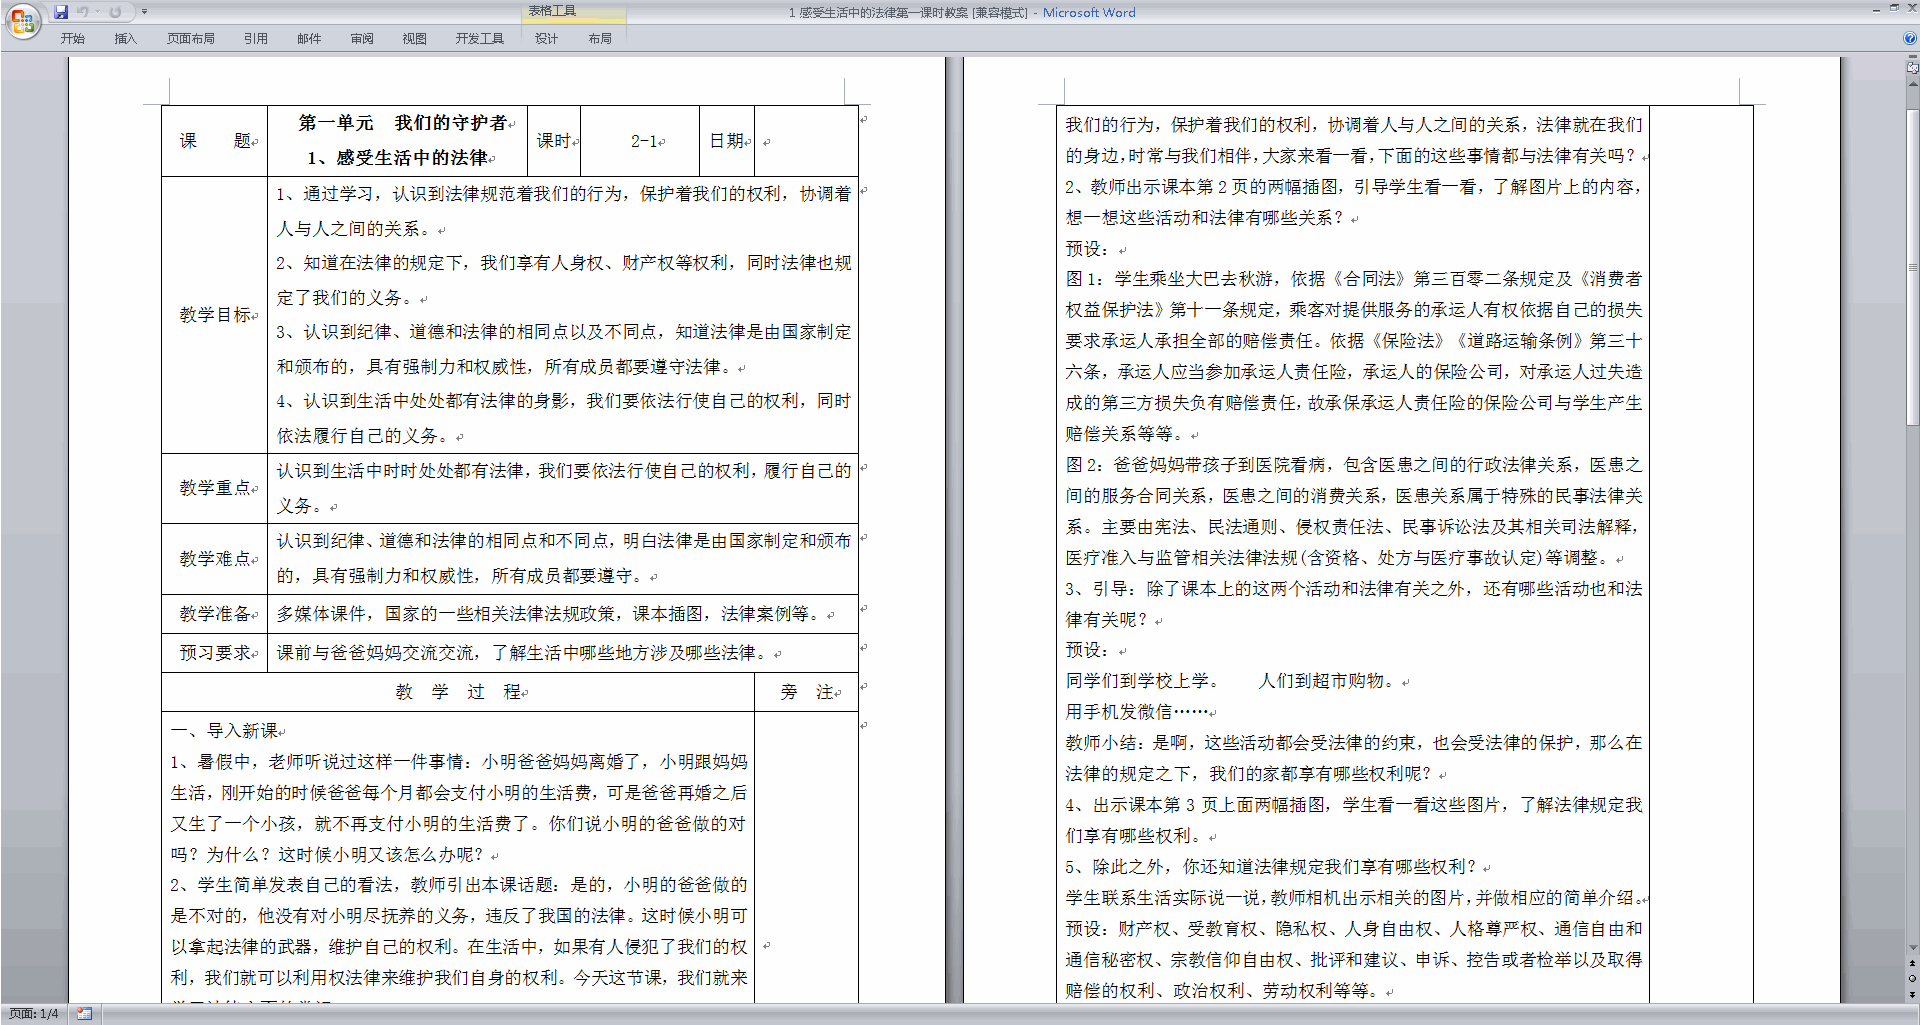Click the 预习要求 row label
Viewport: 1920px width, 1025px height.
point(215,653)
